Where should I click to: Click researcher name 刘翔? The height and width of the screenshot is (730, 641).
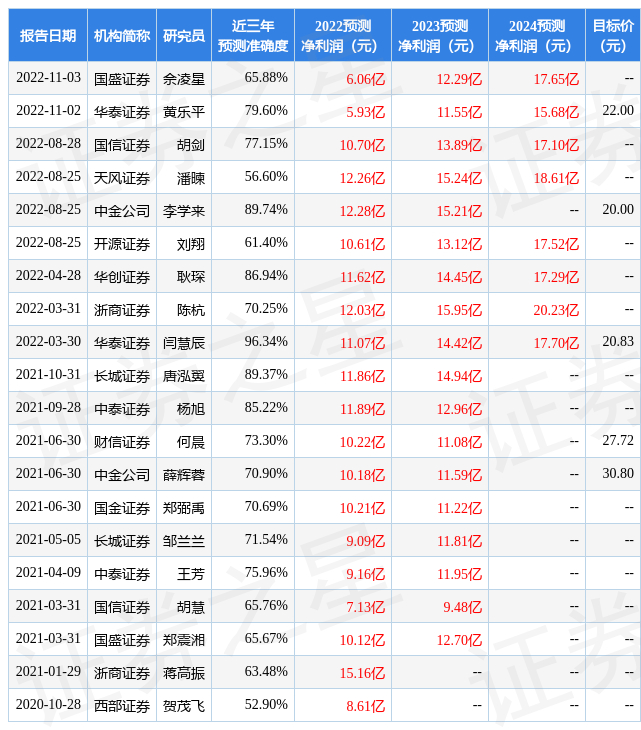191,244
